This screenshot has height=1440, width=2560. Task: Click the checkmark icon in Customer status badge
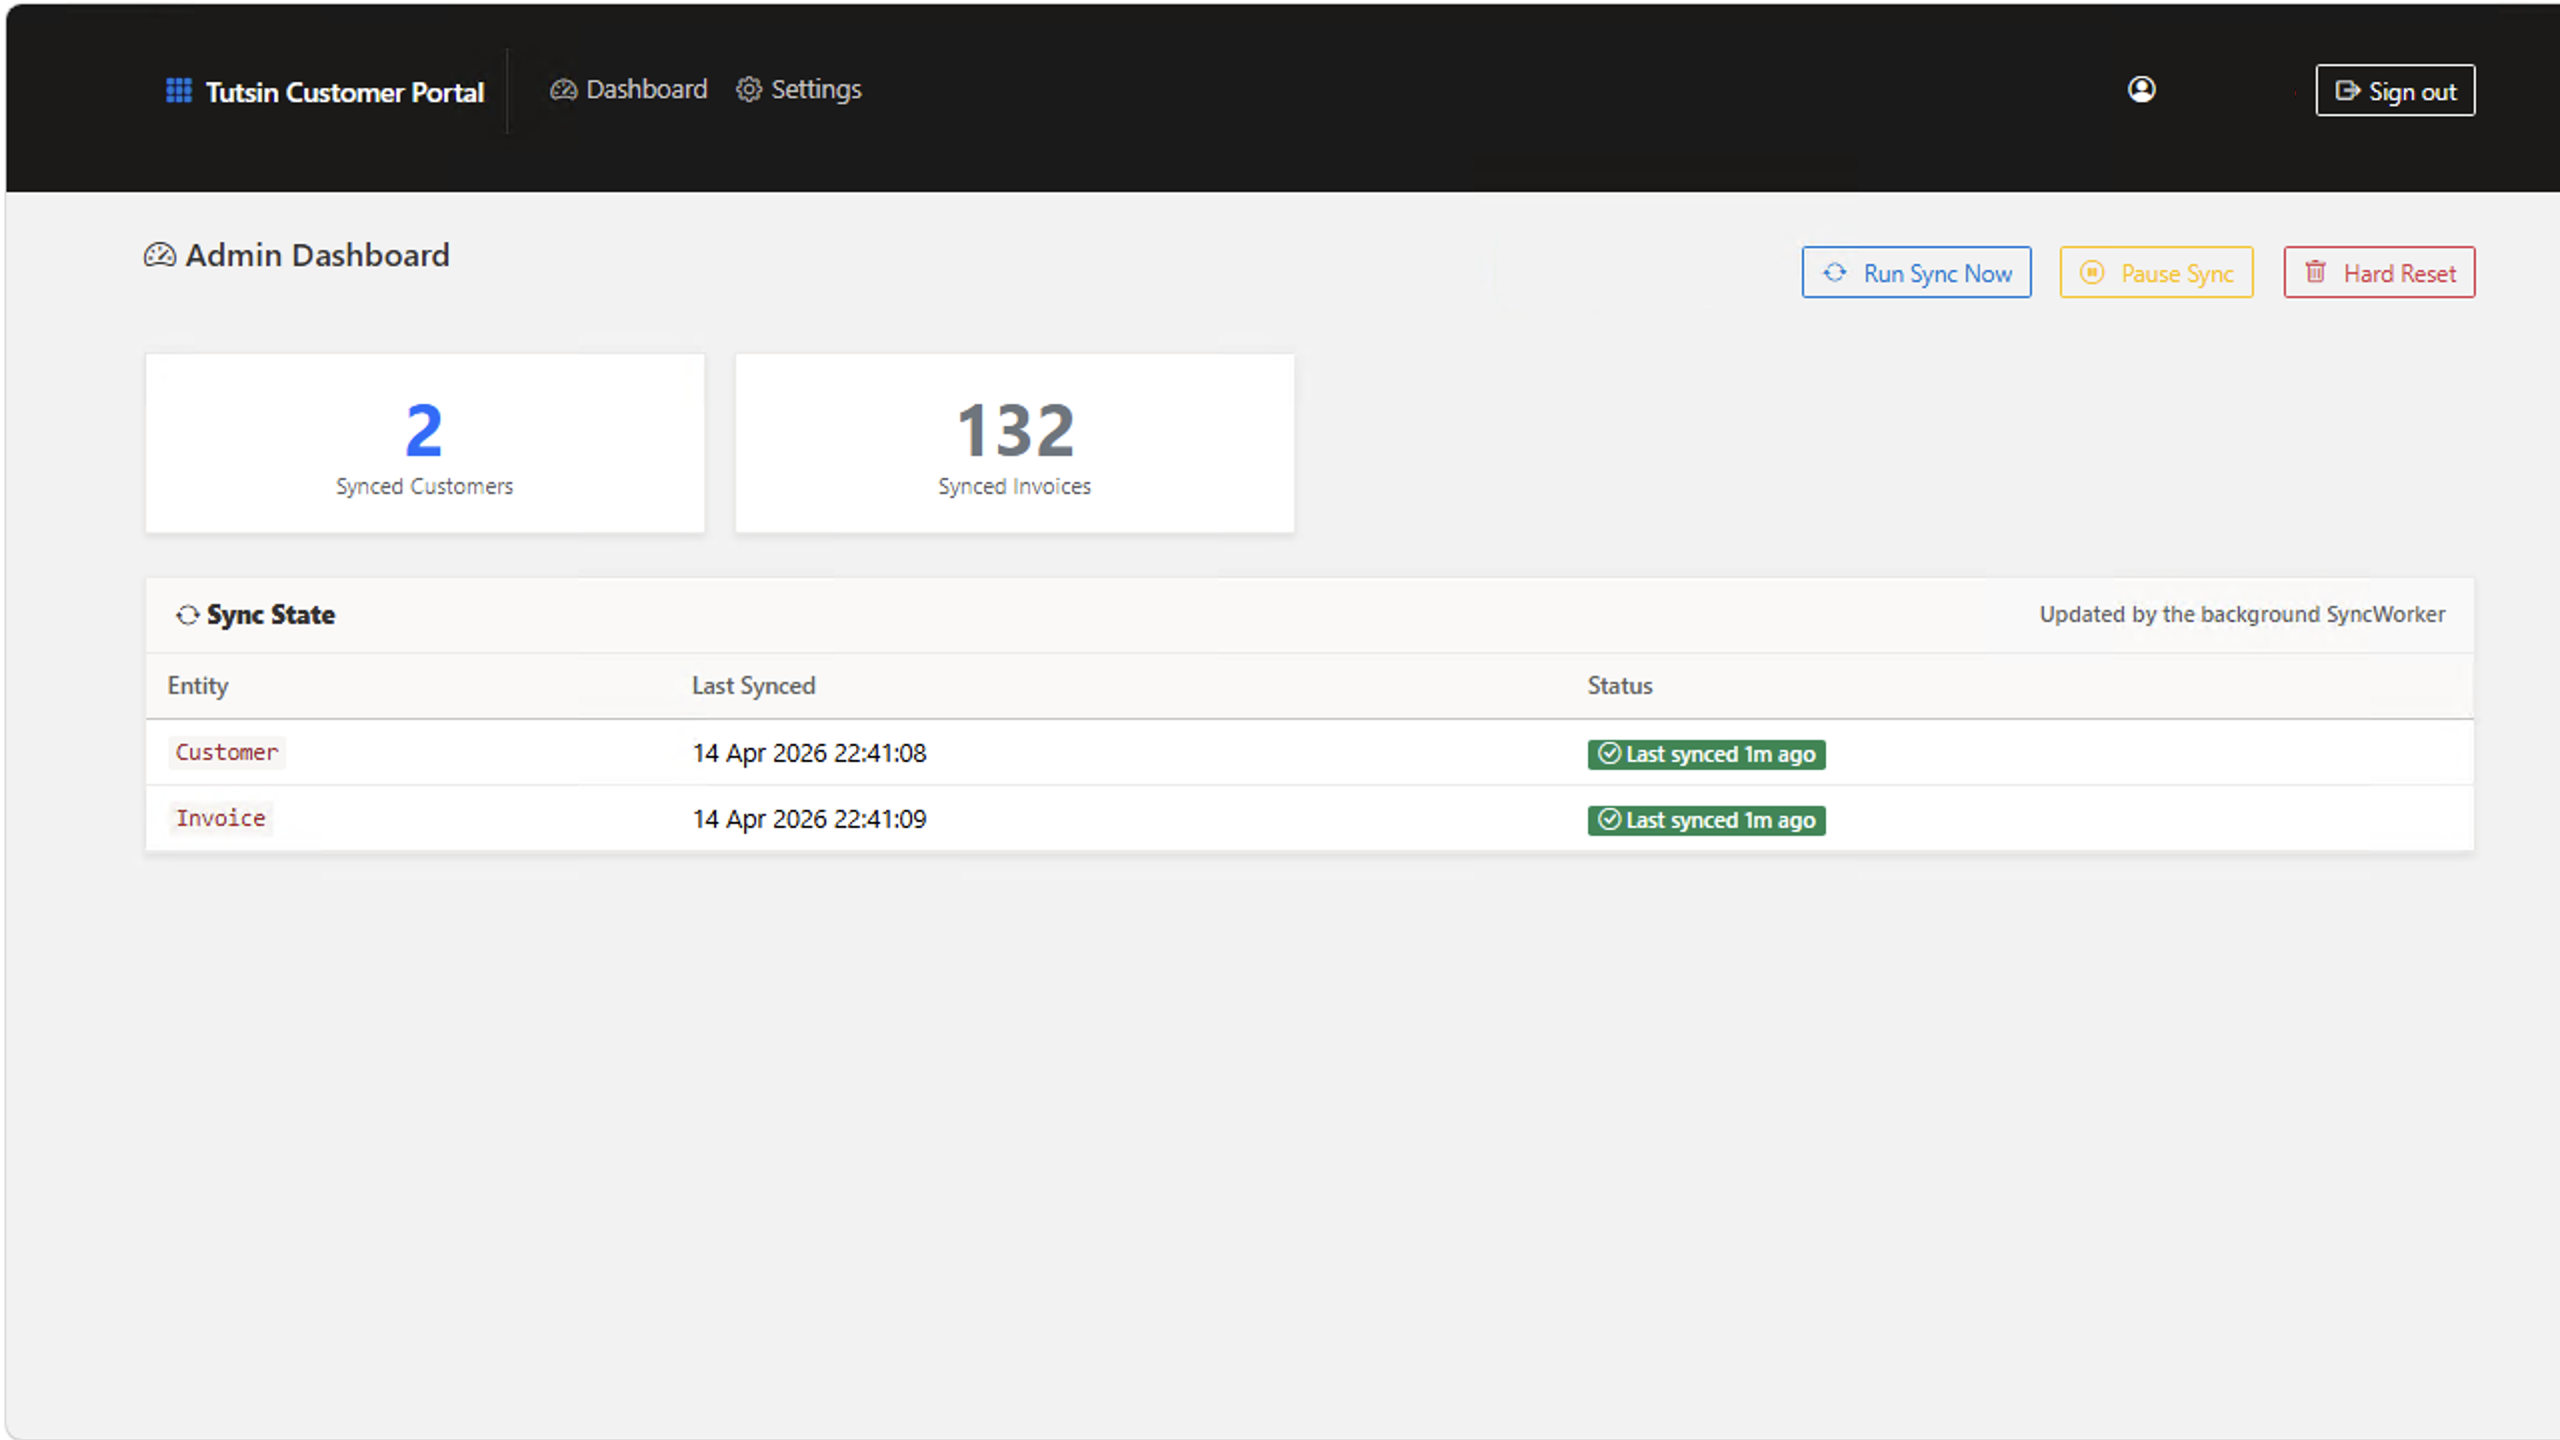pyautogui.click(x=1609, y=753)
